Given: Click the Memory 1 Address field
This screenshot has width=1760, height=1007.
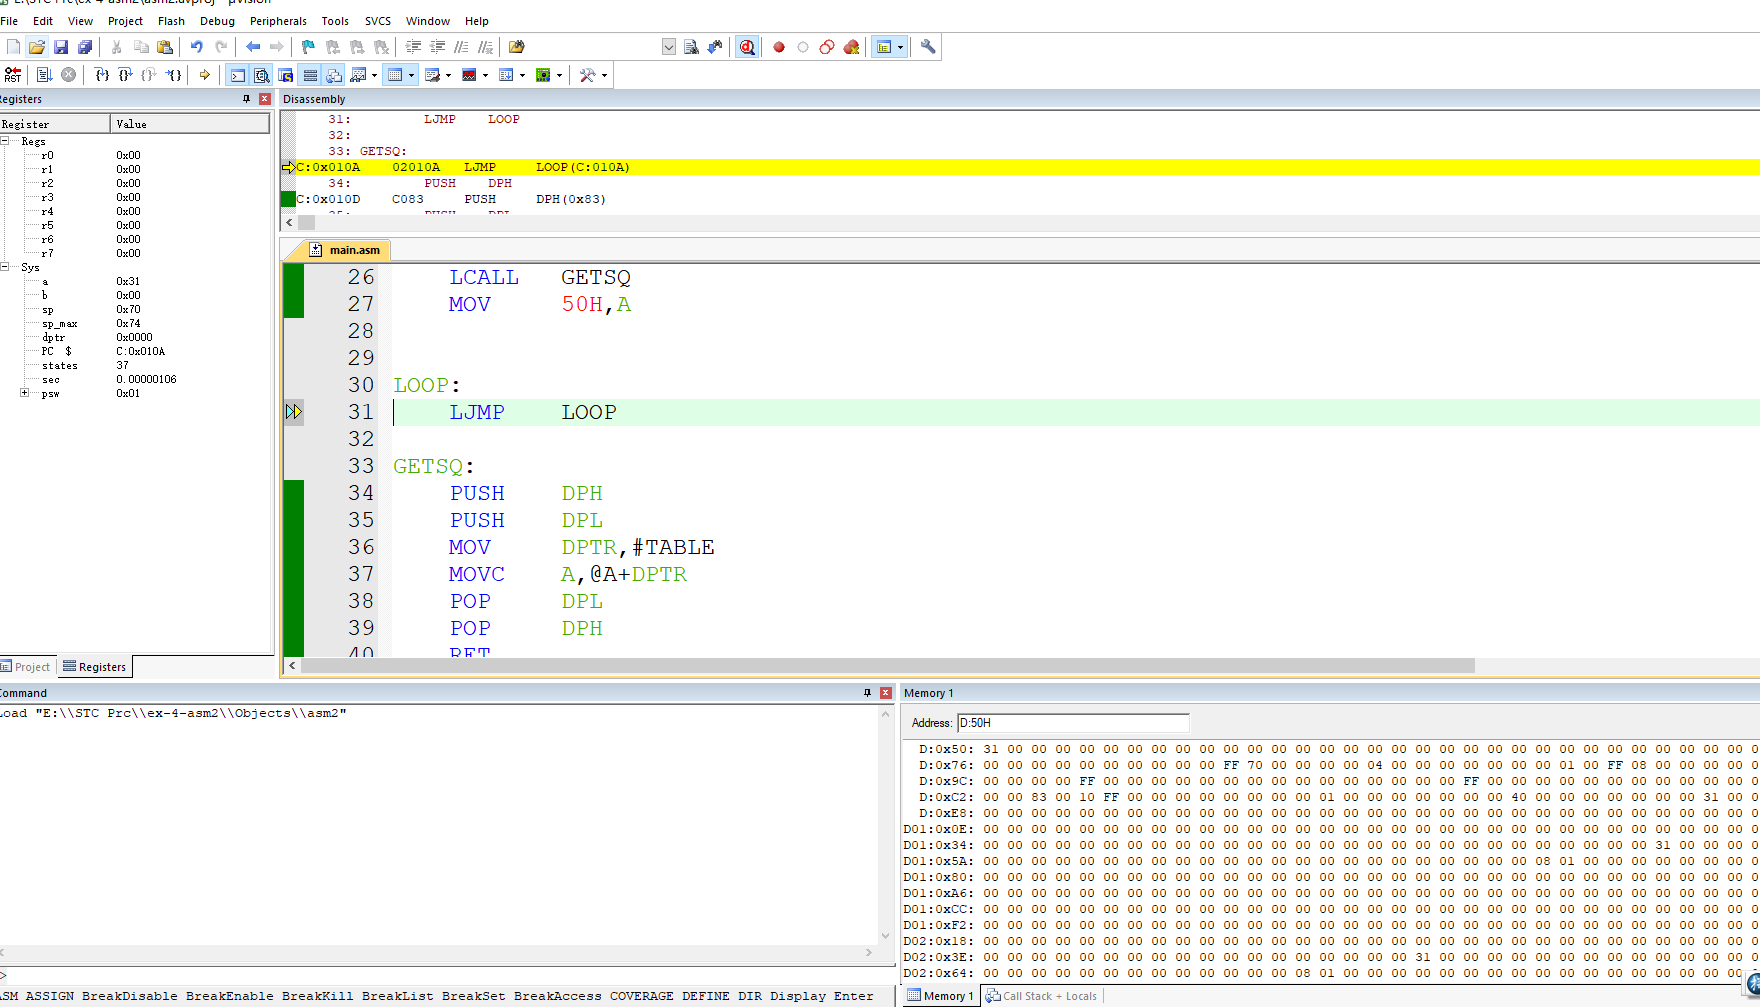Looking at the screenshot, I should [1073, 723].
